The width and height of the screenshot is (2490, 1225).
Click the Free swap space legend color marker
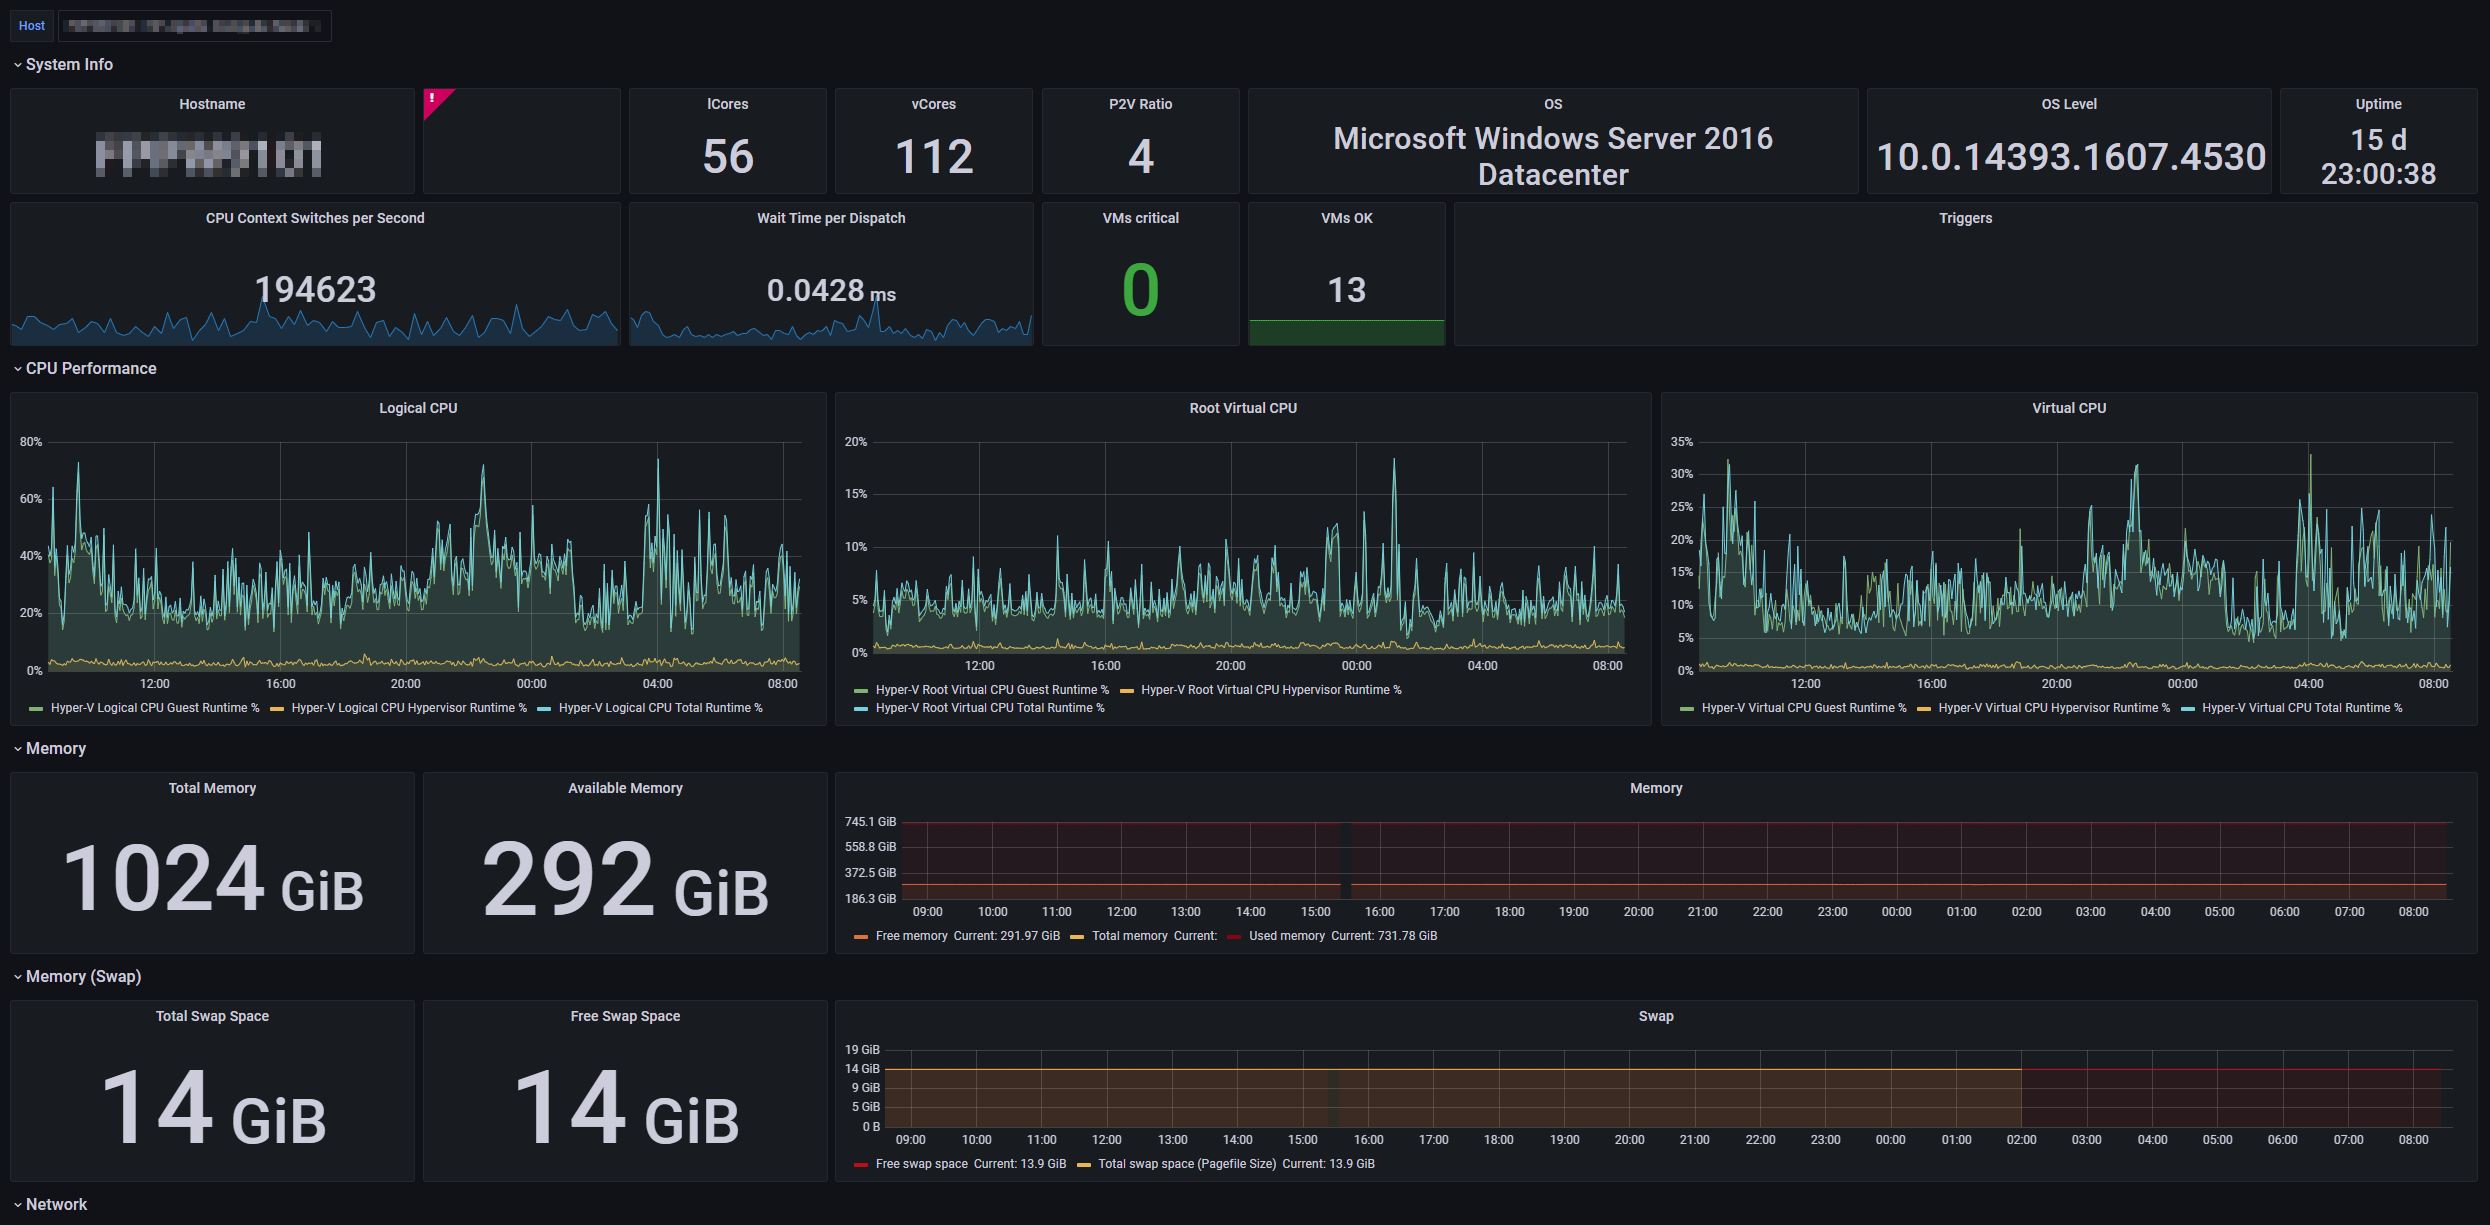(x=860, y=1165)
